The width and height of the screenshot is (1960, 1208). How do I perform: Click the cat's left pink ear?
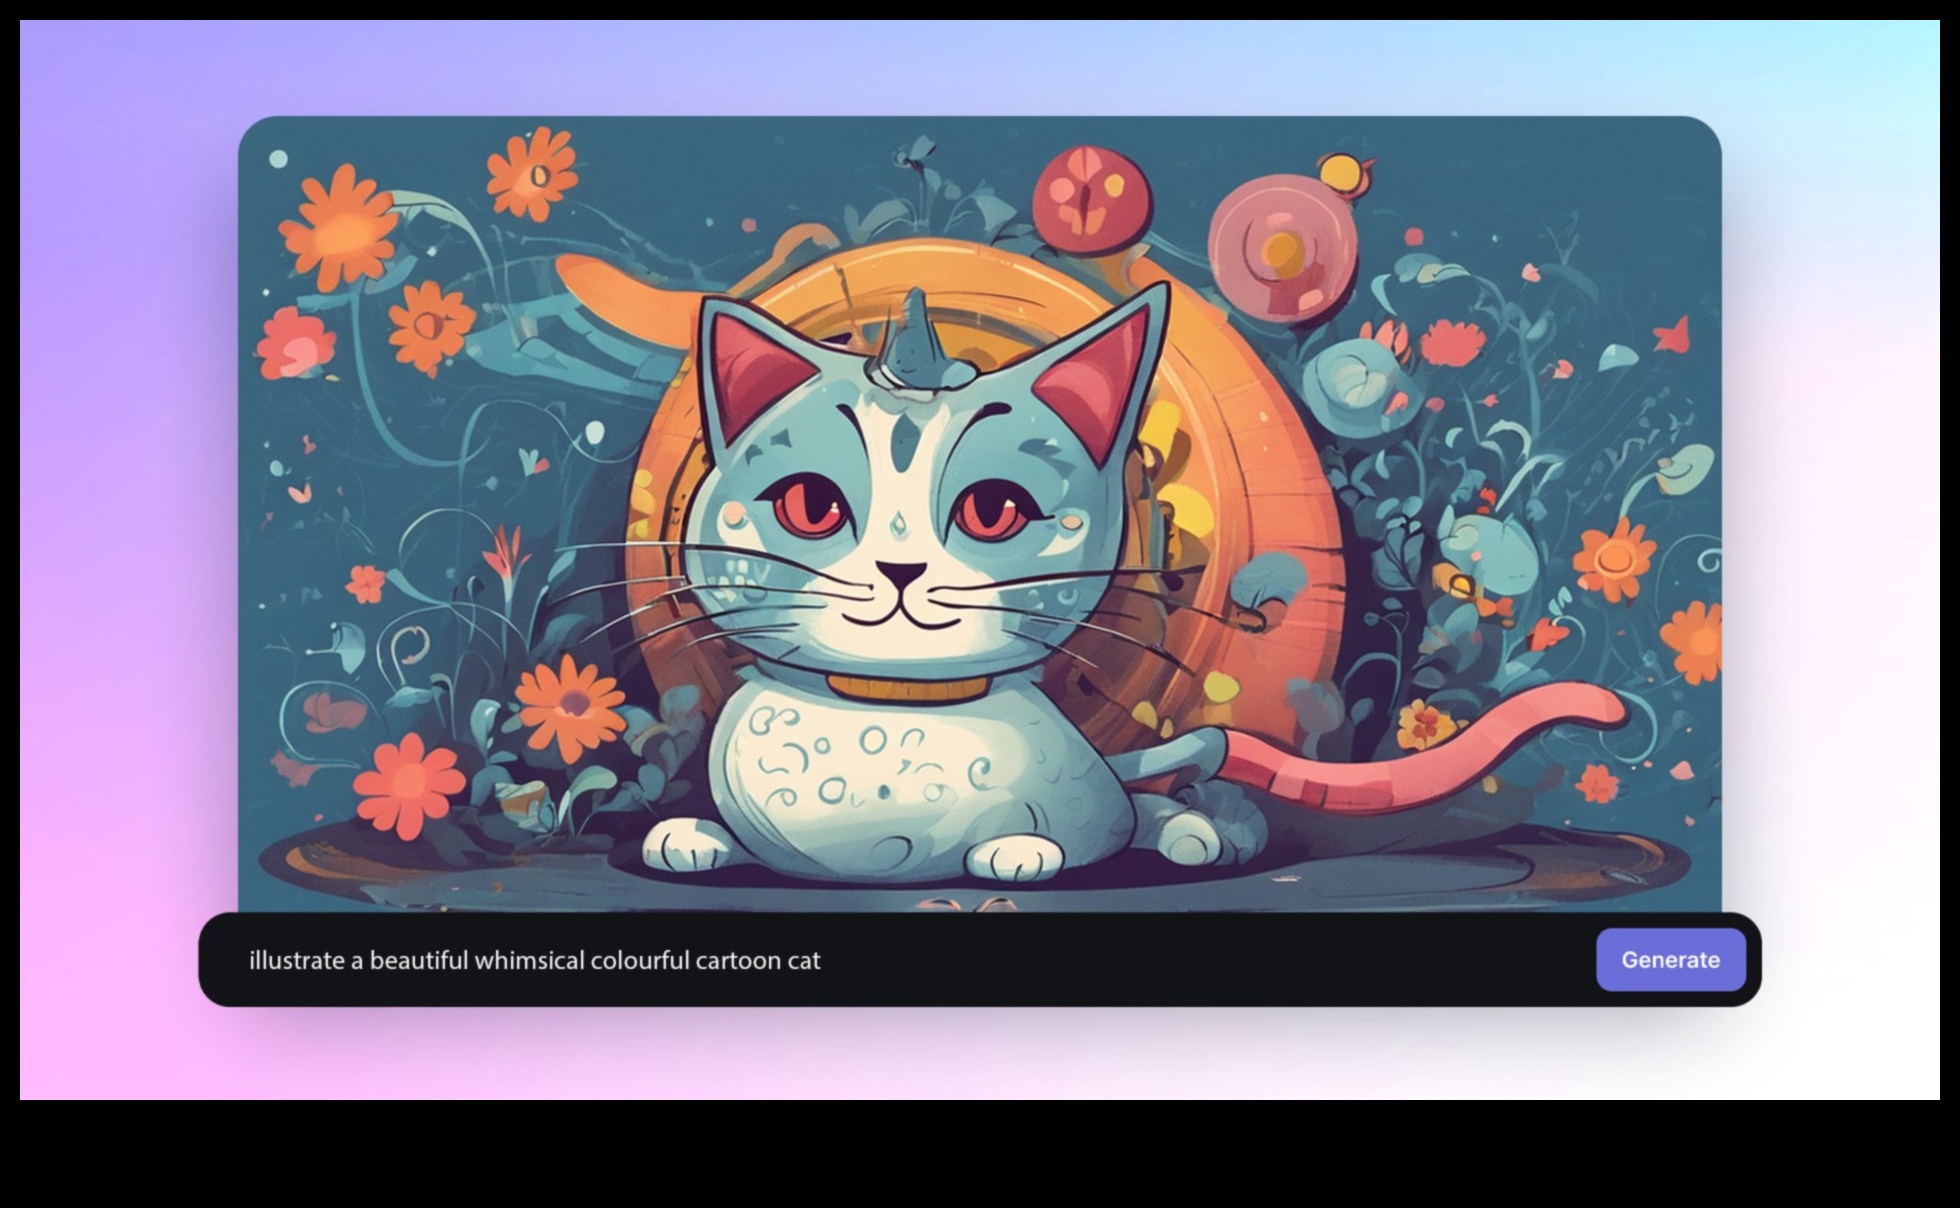[x=755, y=368]
